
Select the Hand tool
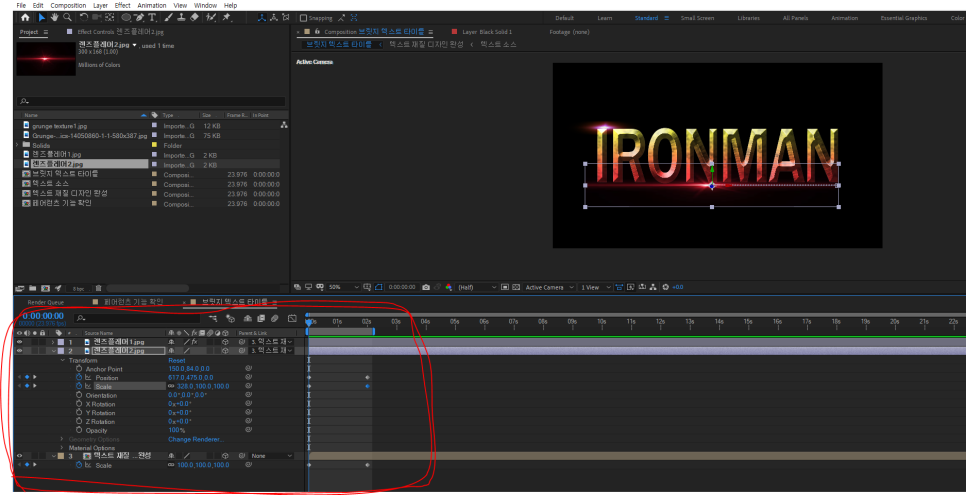coord(54,18)
